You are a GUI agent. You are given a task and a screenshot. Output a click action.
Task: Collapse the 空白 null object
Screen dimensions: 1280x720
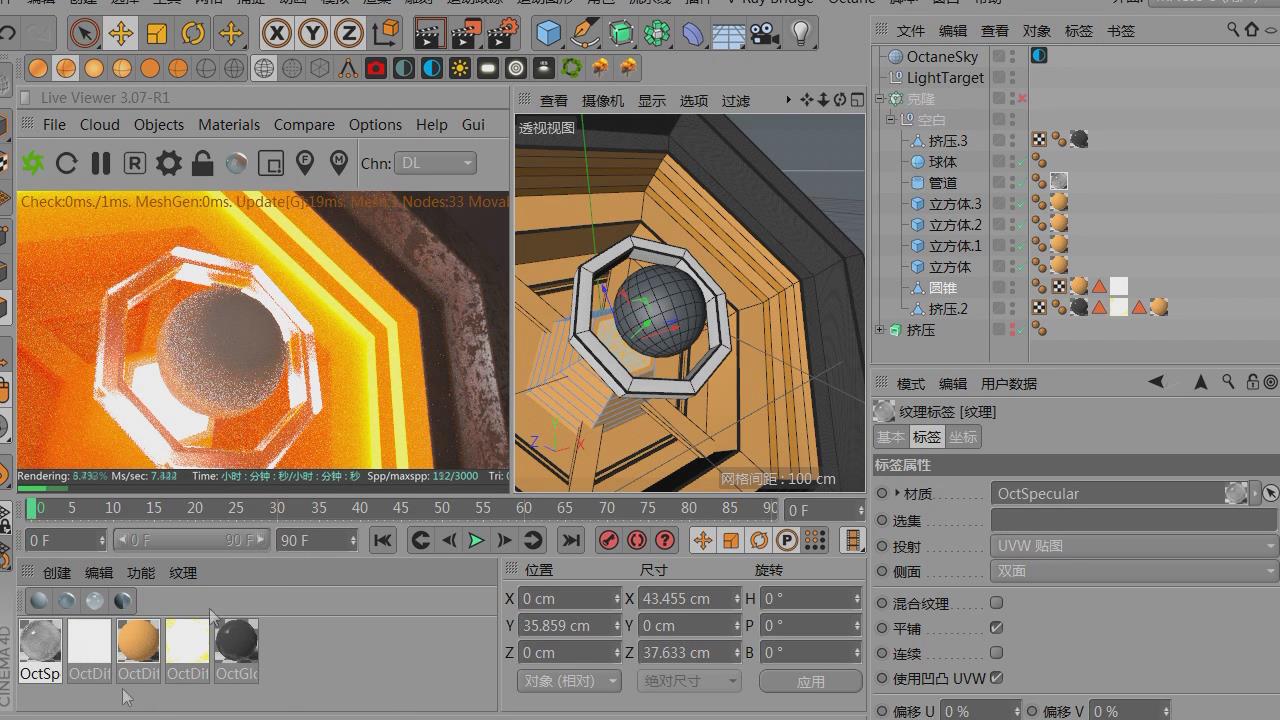[891, 120]
